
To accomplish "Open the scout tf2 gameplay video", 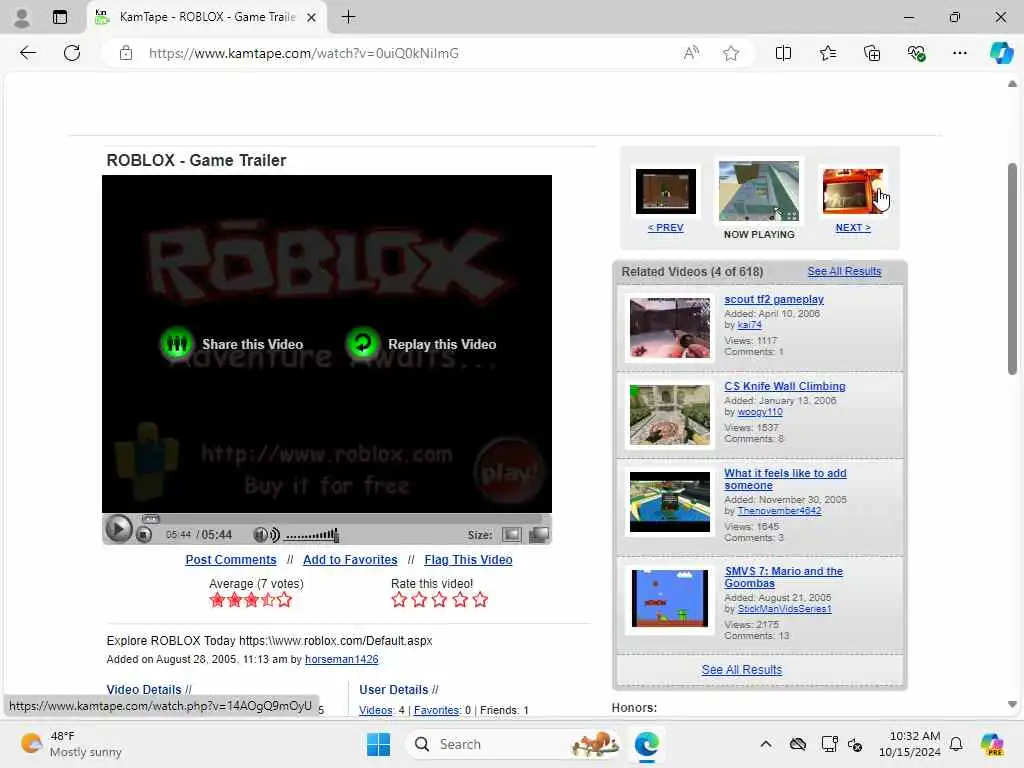I will click(x=774, y=299).
